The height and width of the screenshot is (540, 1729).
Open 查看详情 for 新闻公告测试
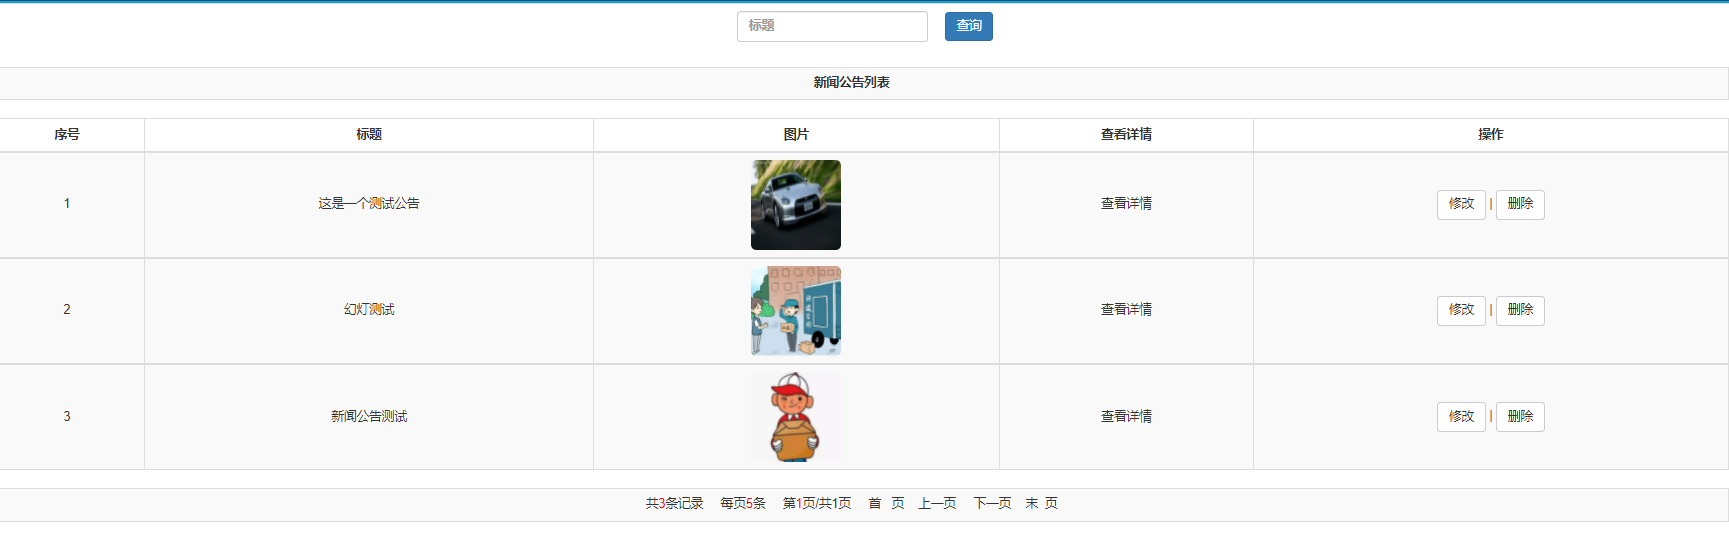tap(1126, 416)
